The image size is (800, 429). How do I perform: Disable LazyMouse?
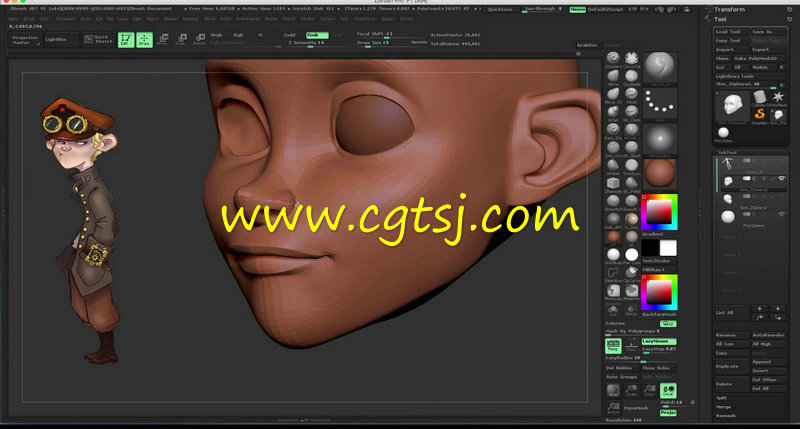(659, 341)
